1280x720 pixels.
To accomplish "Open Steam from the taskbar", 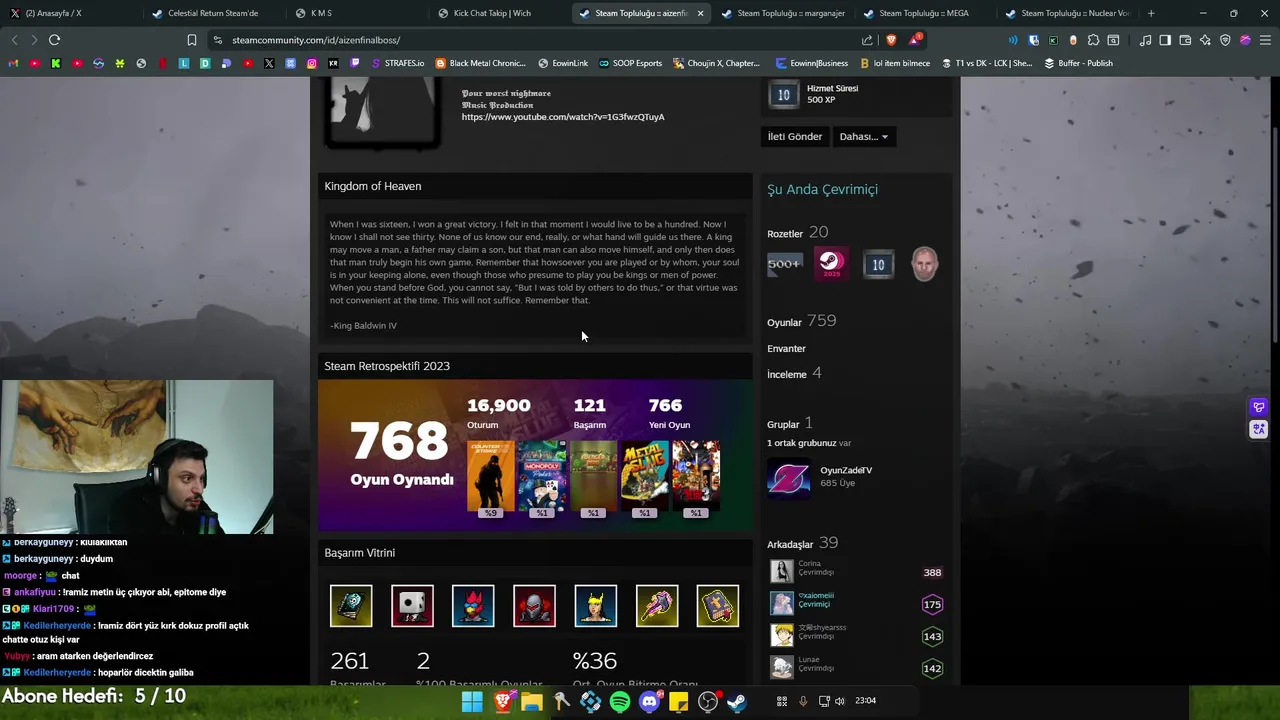I will tap(737, 702).
